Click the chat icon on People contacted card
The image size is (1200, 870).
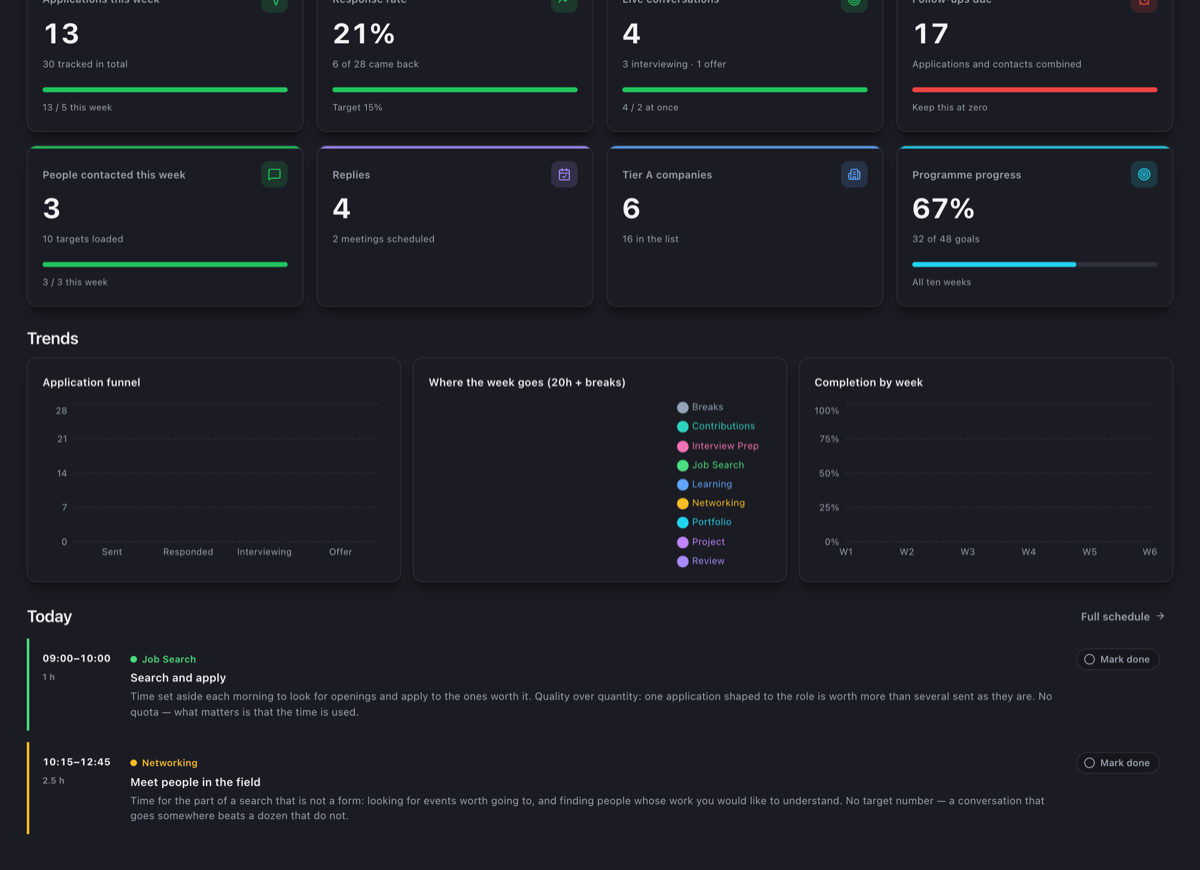coord(274,175)
